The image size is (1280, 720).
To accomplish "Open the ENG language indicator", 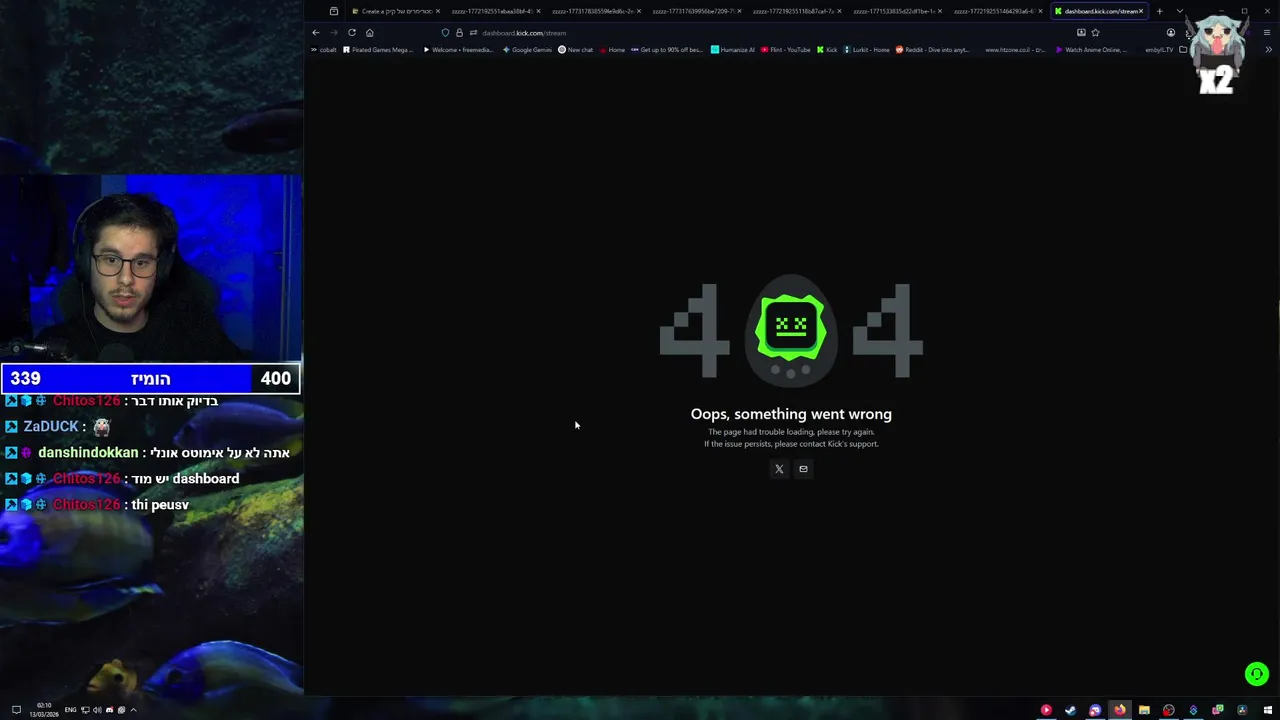I will coord(70,710).
